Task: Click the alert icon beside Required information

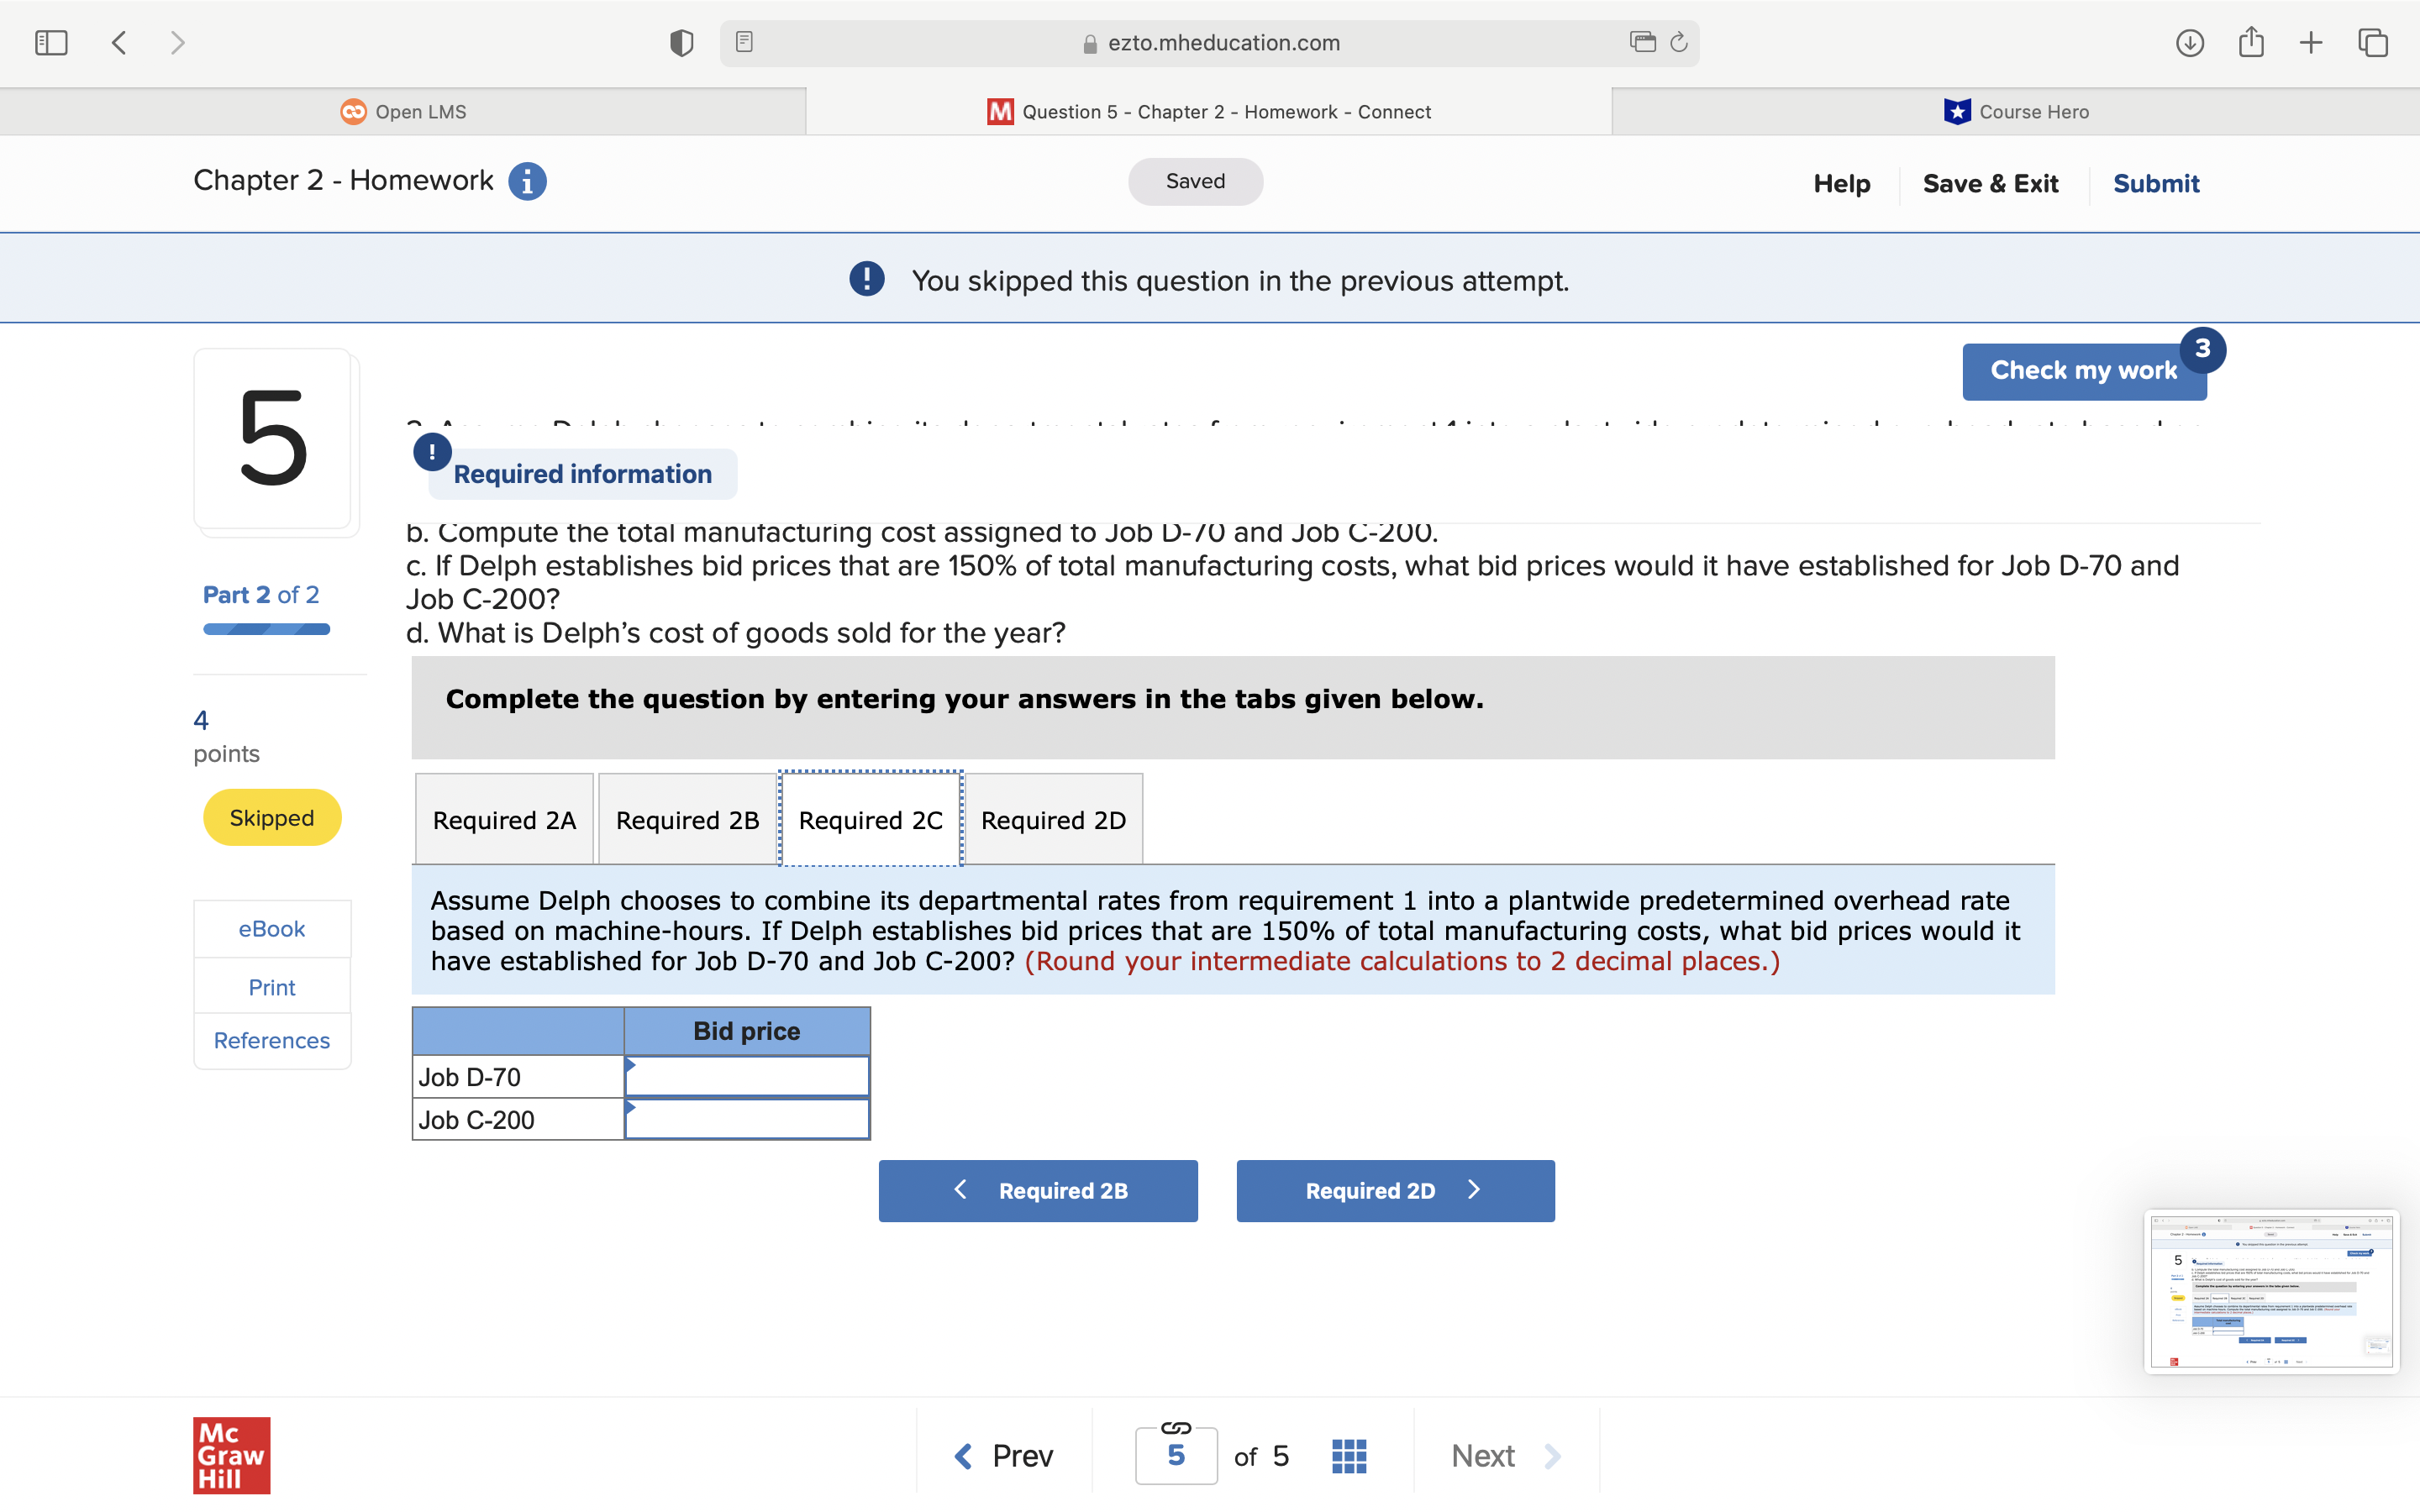Action: [x=432, y=452]
